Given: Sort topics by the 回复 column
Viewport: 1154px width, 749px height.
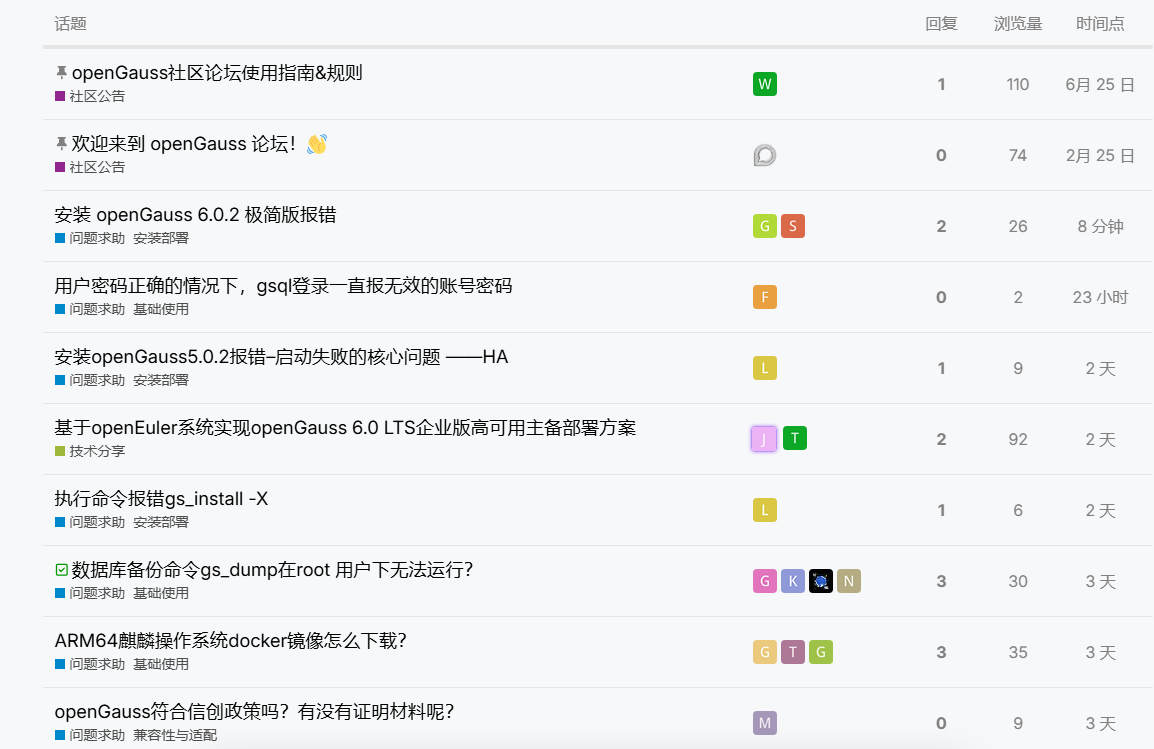Looking at the screenshot, I should click(x=941, y=24).
